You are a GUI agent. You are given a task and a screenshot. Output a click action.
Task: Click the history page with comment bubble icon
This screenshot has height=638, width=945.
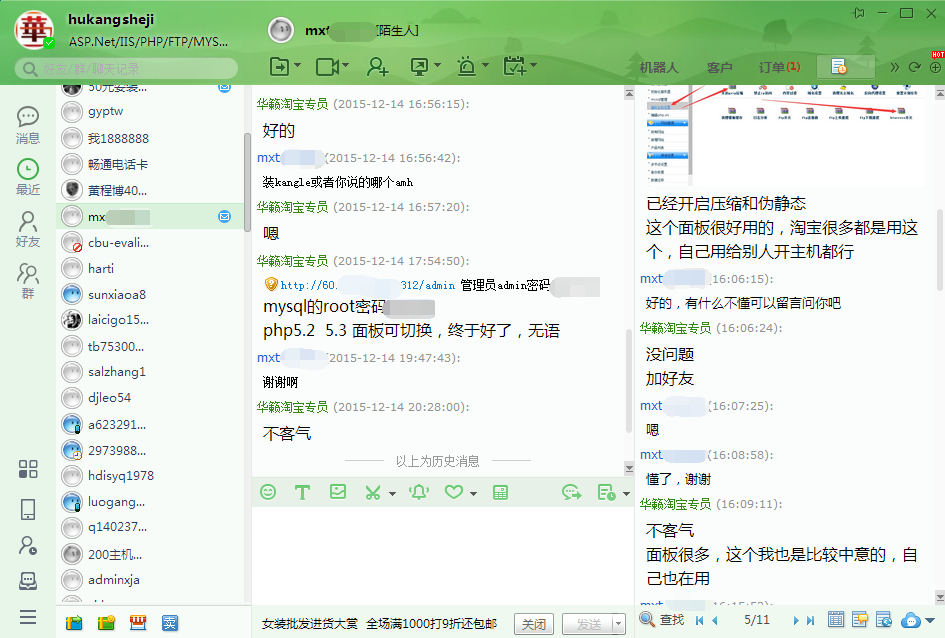coord(860,619)
